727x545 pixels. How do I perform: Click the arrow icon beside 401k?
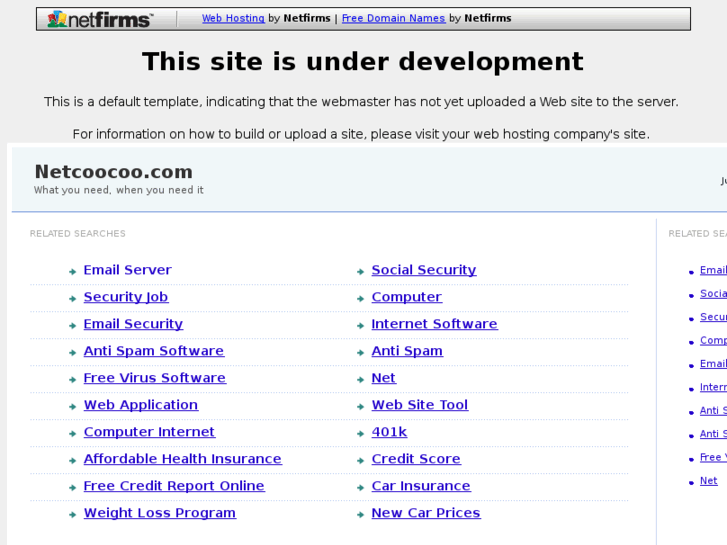pos(361,434)
